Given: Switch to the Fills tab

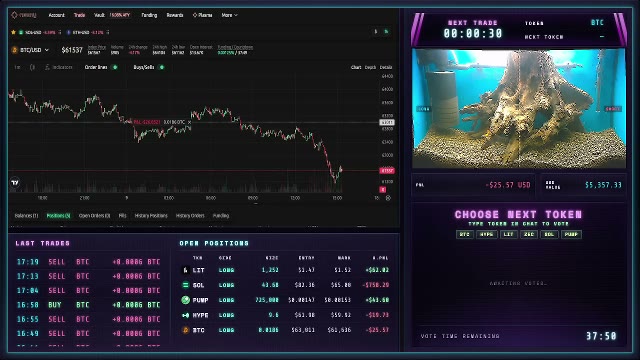Looking at the screenshot, I should (122, 216).
